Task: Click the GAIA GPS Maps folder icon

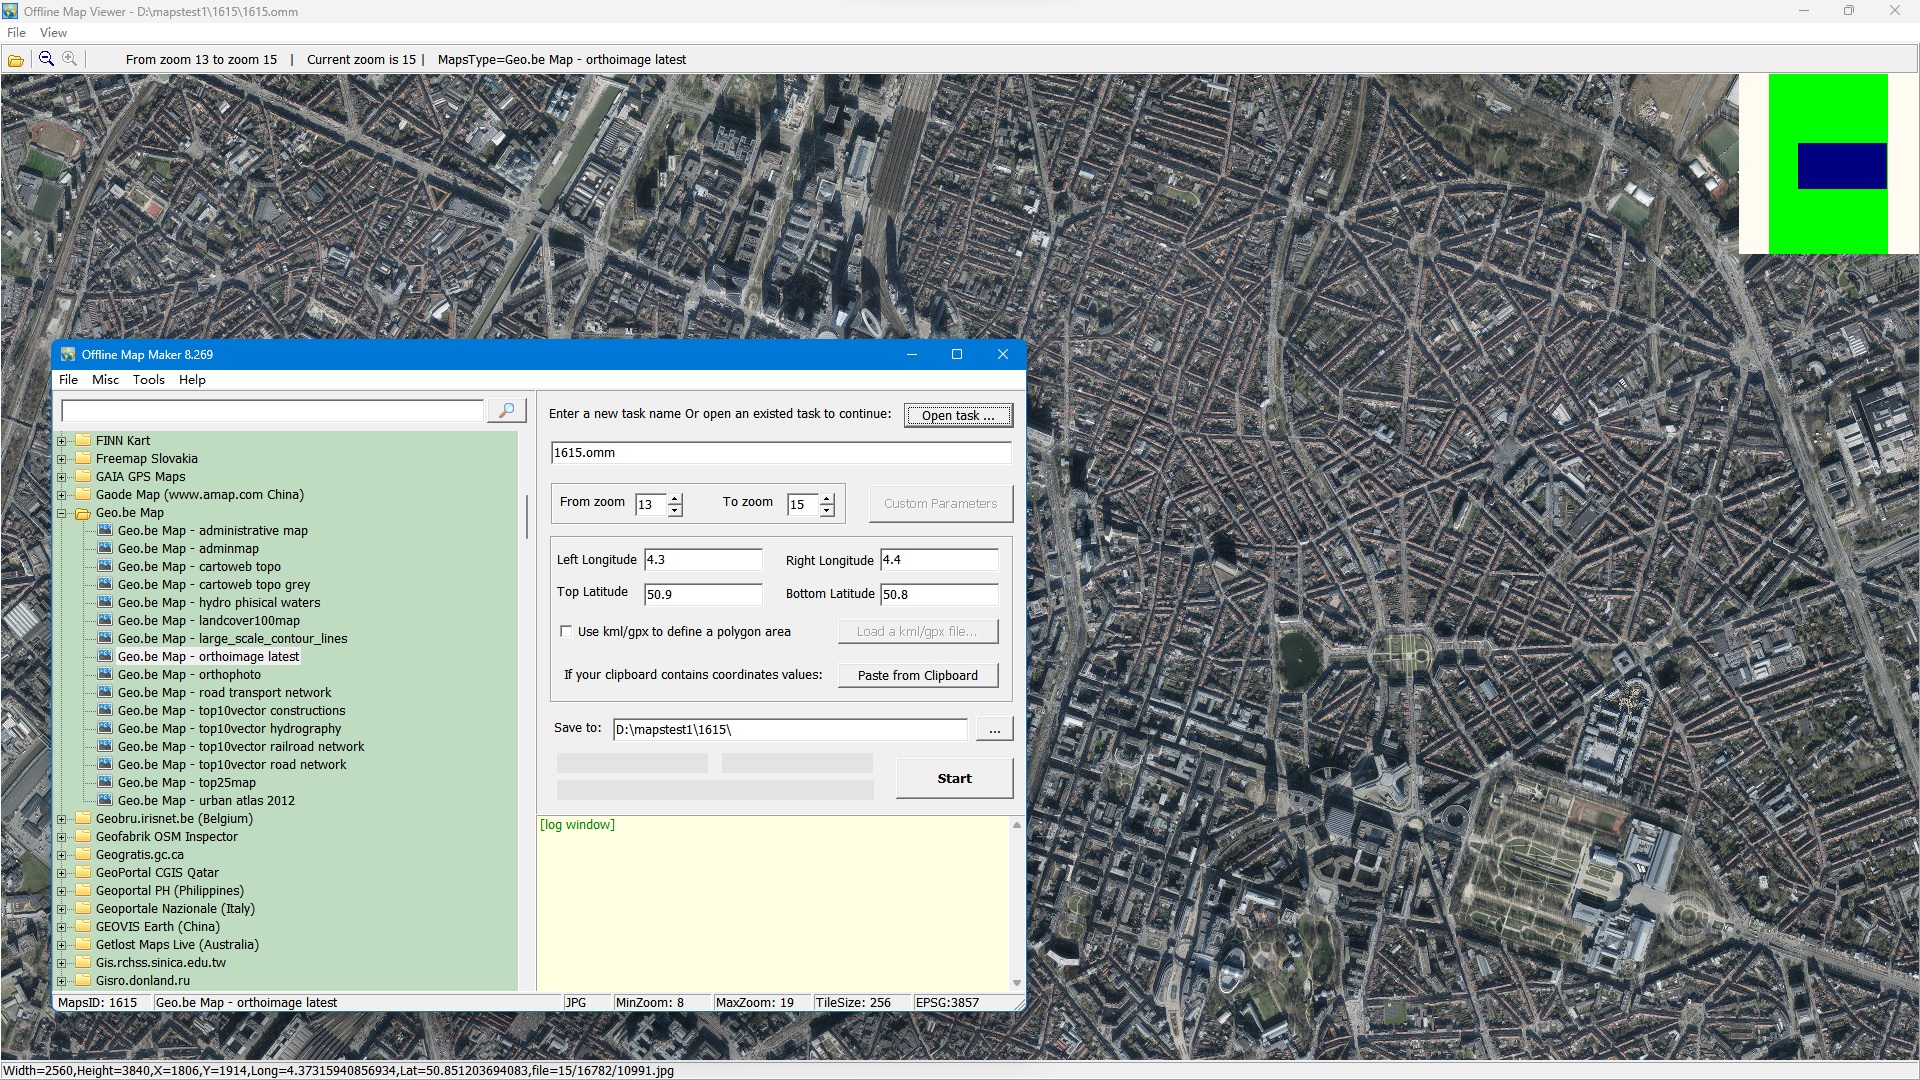Action: pyautogui.click(x=83, y=476)
